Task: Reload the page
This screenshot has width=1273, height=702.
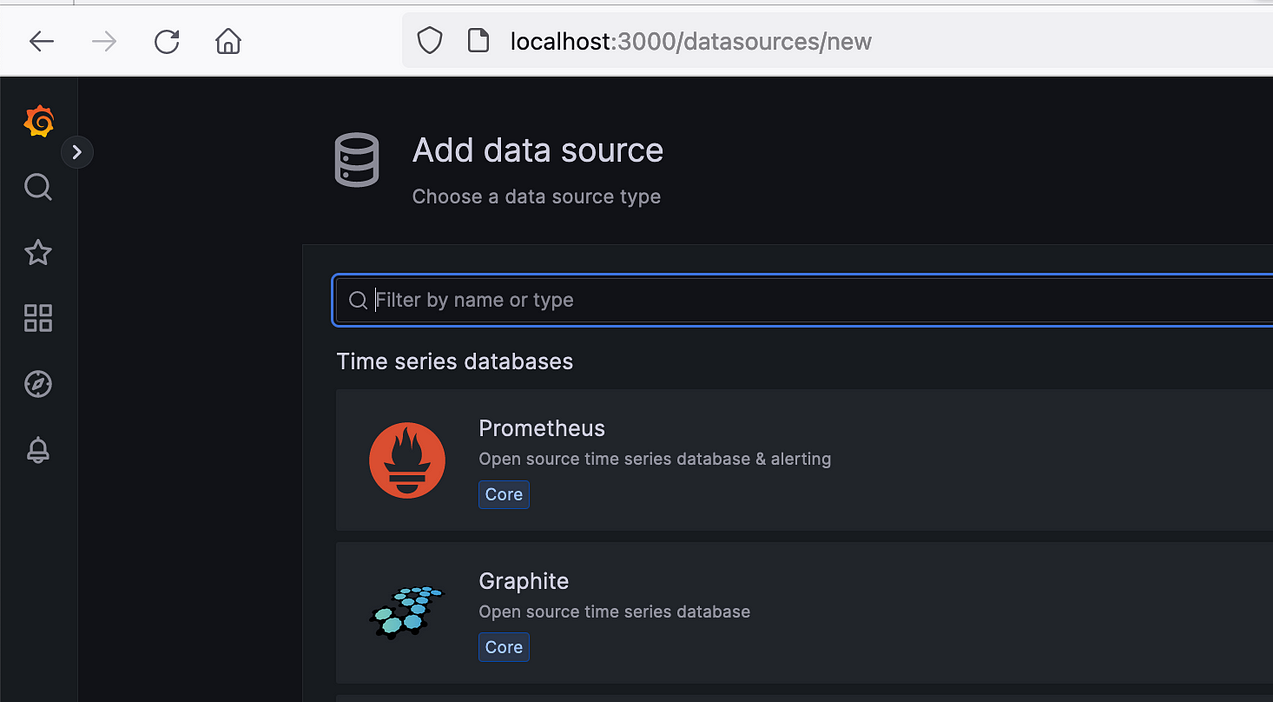Action: click(x=167, y=41)
